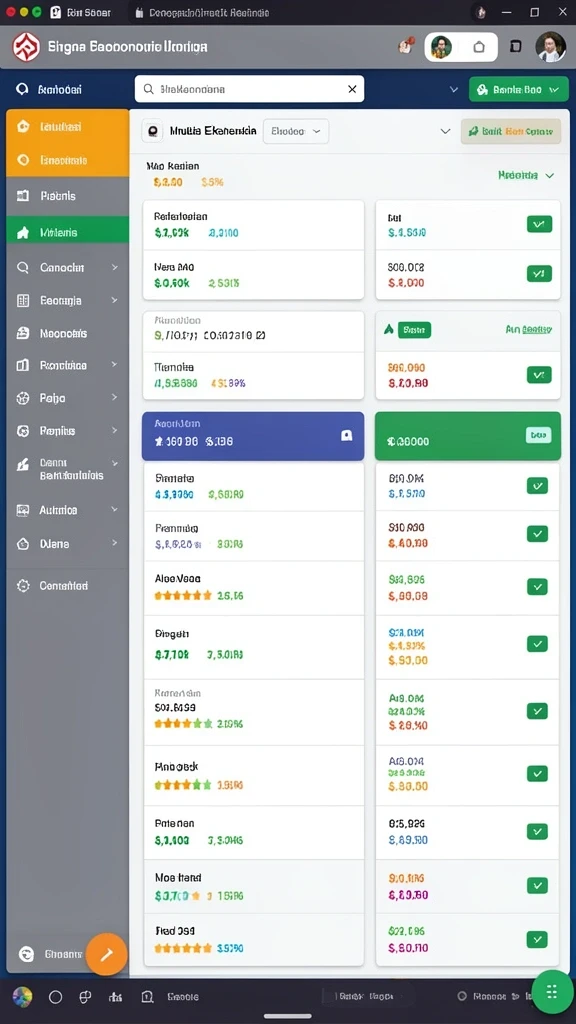Screen dimensions: 576x1024
Task: Click the 'Peiga' sidebar icon
Action: (x=23, y=398)
